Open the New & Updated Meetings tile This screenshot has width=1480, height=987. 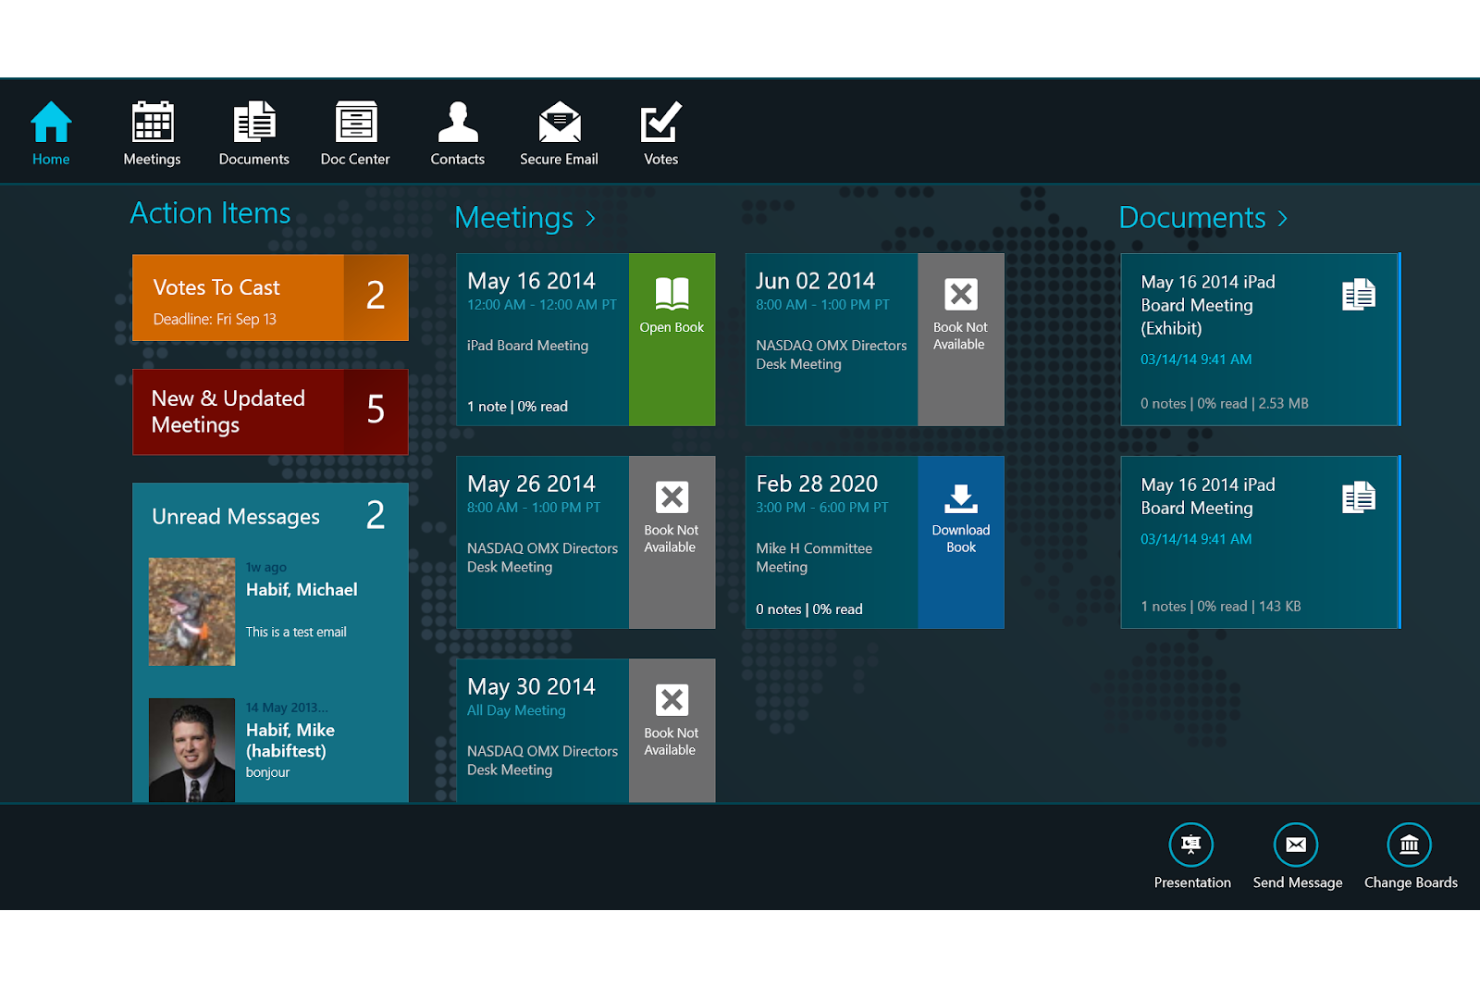pyautogui.click(x=270, y=412)
